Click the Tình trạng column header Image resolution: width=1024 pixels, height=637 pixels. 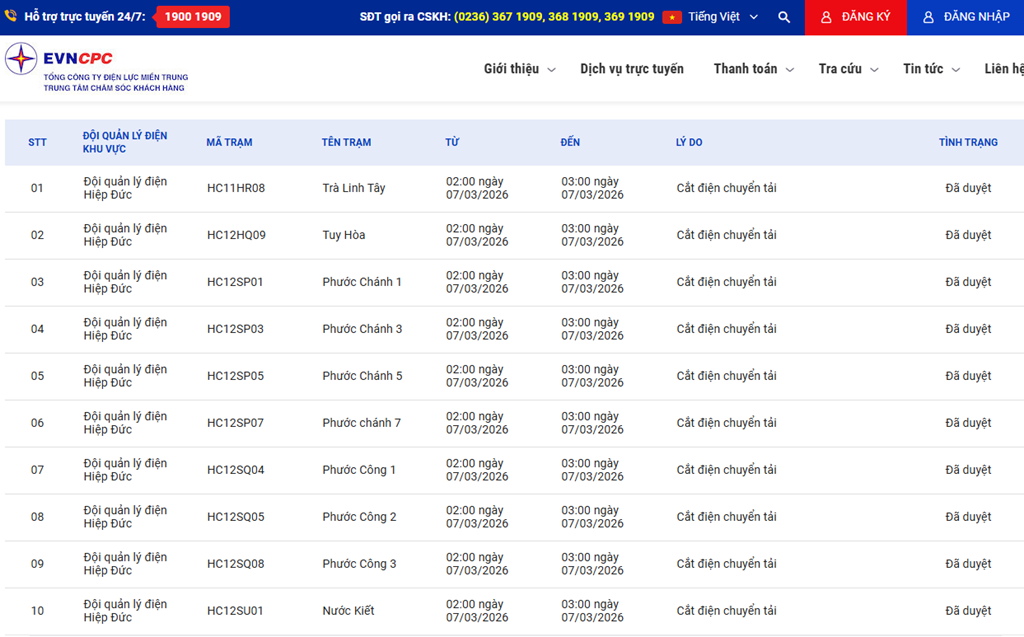pos(967,143)
